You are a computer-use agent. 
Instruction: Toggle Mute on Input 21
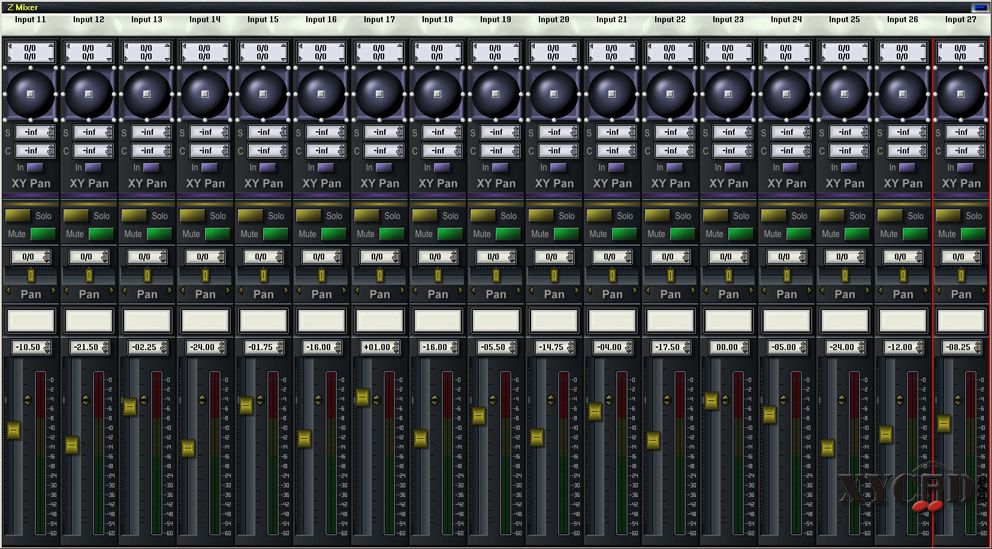[625, 234]
